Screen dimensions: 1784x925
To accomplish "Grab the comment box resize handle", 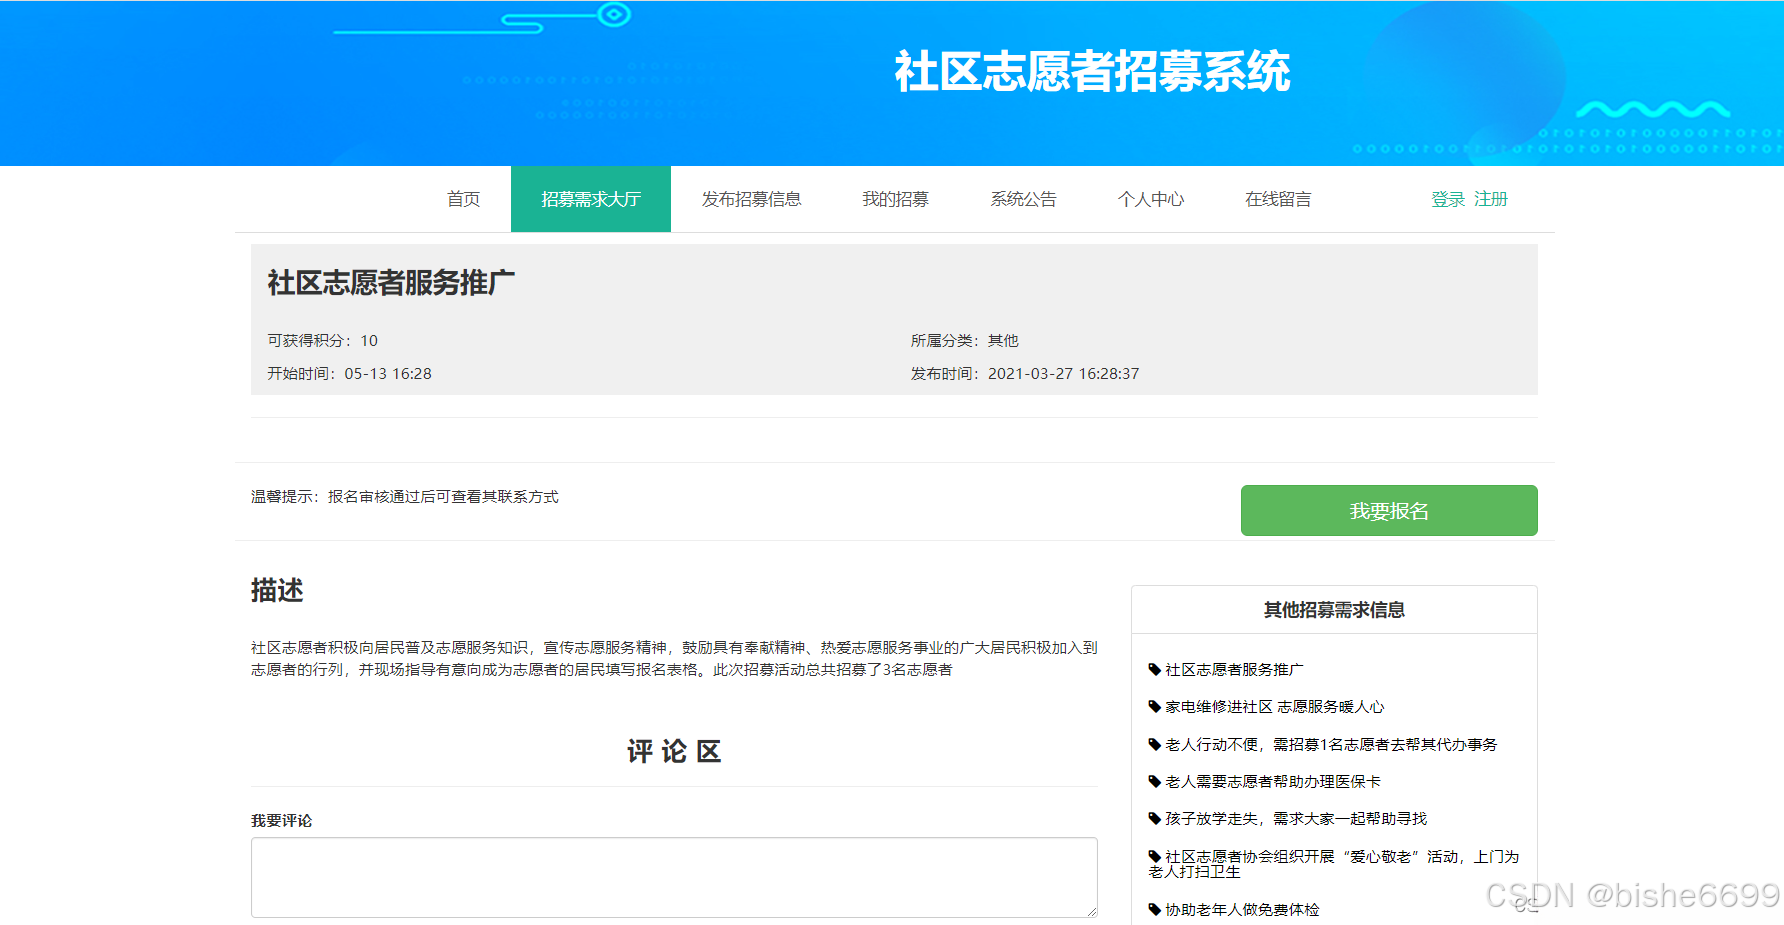I will [1091, 911].
